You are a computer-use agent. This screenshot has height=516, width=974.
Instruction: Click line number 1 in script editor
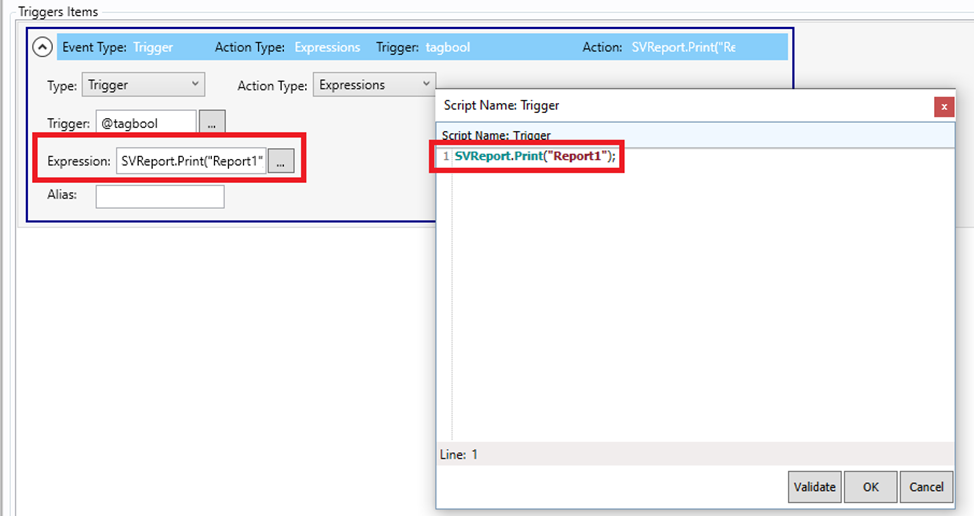point(445,156)
